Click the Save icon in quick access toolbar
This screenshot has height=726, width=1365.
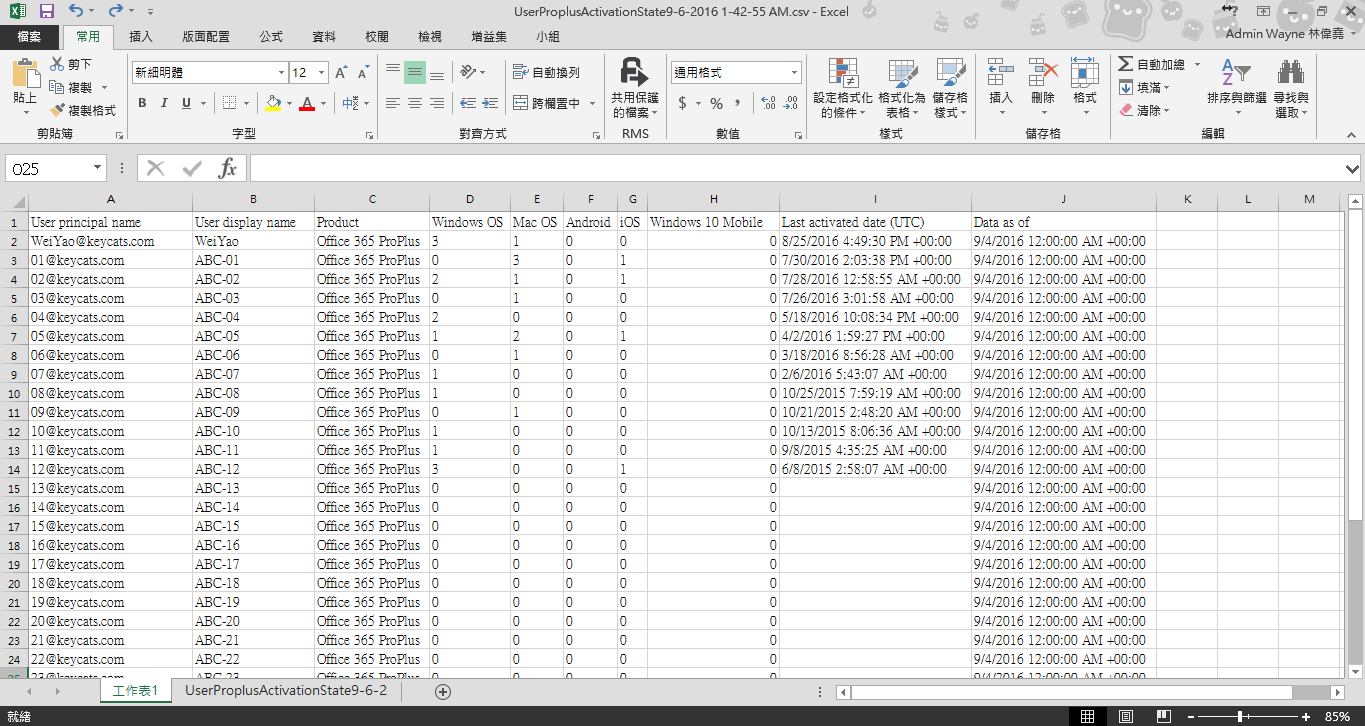[47, 11]
